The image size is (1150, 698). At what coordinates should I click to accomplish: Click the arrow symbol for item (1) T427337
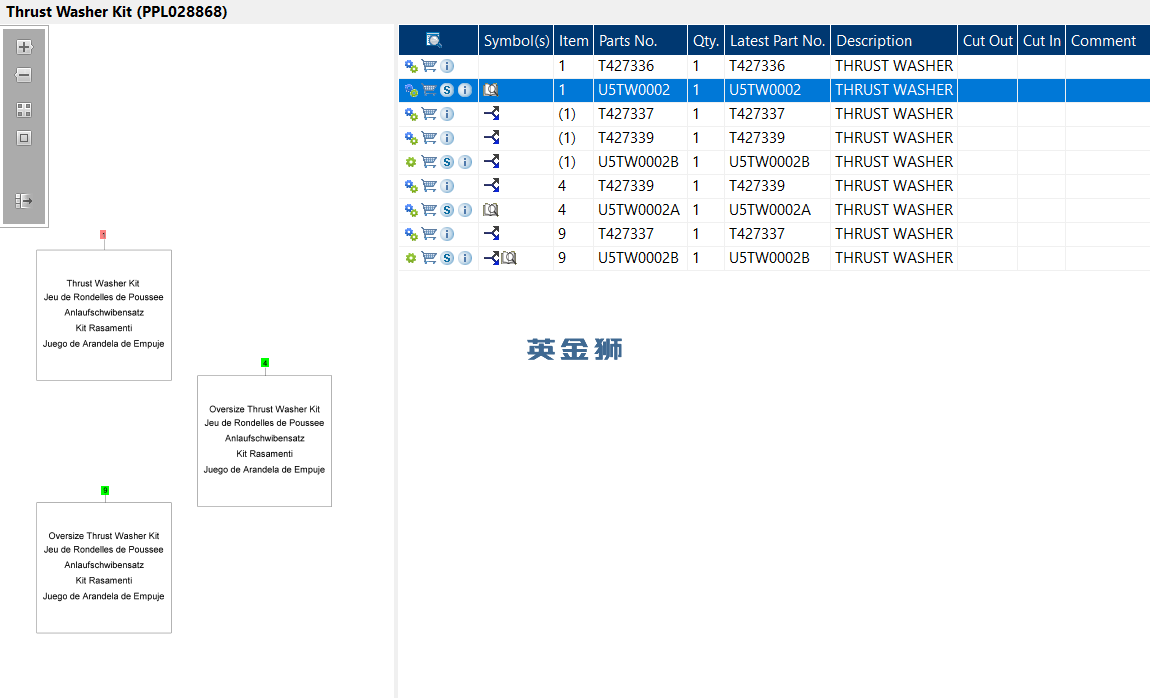[x=492, y=114]
